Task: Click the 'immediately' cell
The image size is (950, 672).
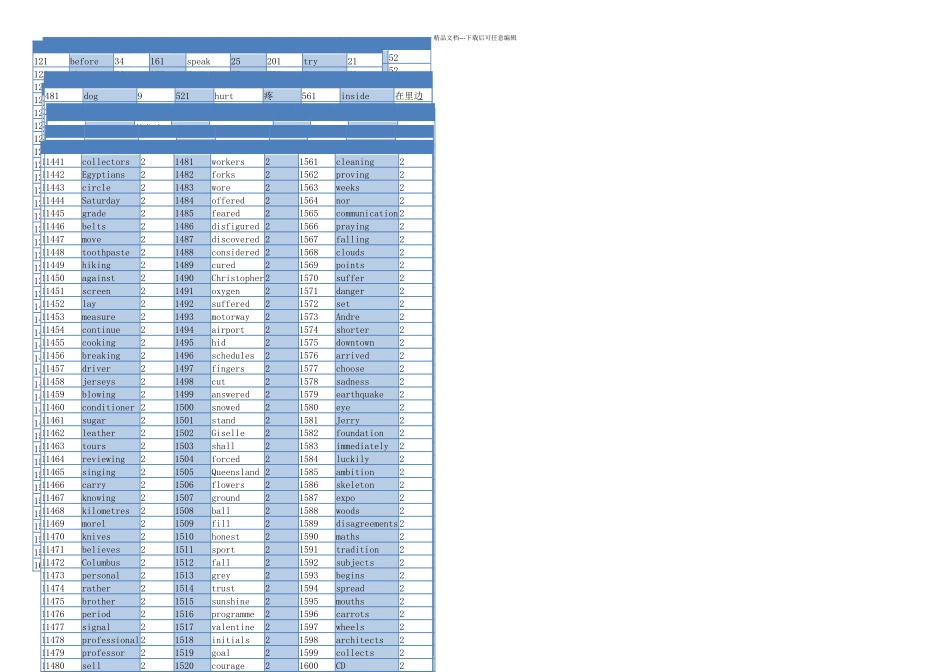Action: click(367, 446)
